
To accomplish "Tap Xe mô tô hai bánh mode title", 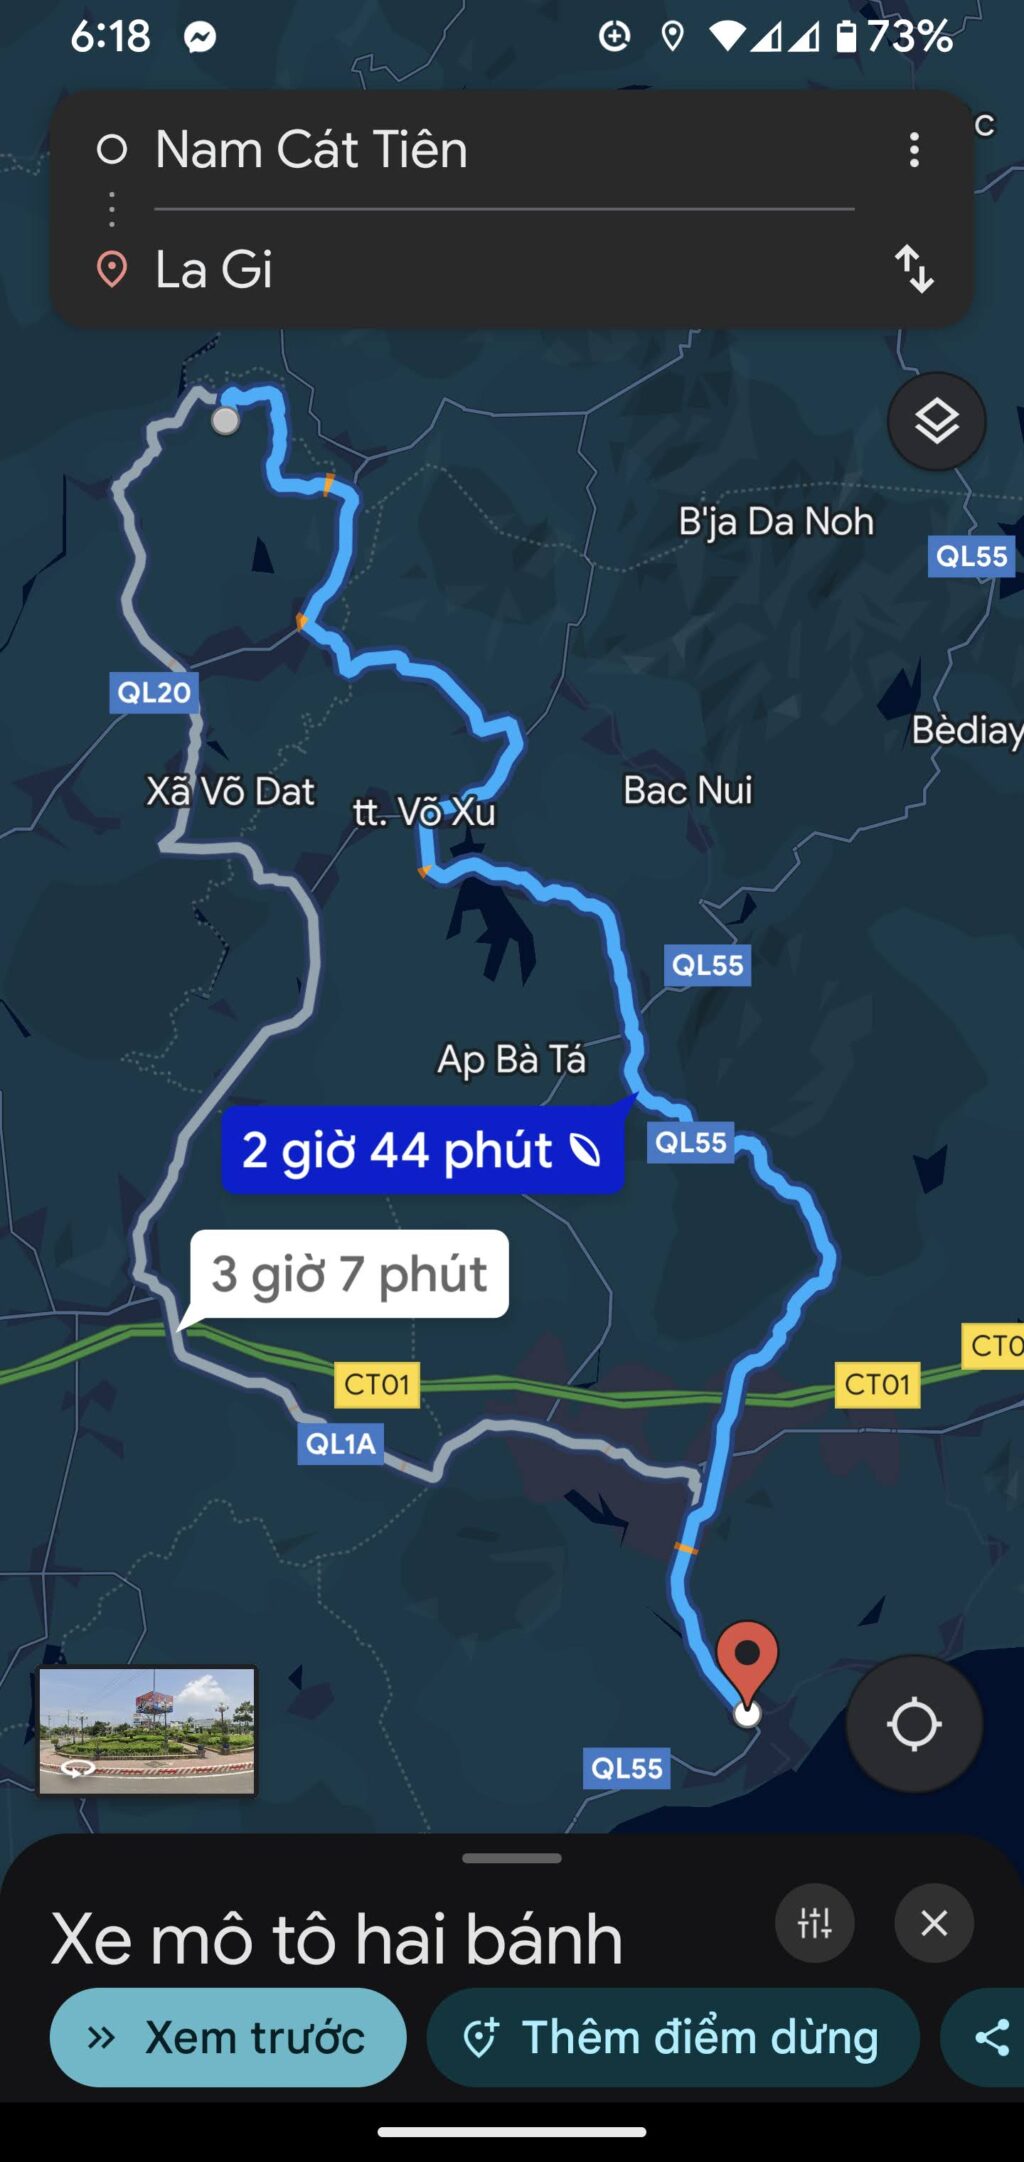I will point(337,1939).
